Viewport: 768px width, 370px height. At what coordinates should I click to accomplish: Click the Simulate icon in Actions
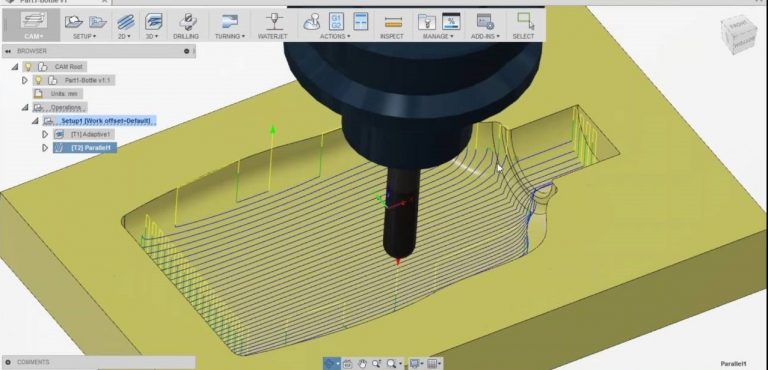(312, 22)
